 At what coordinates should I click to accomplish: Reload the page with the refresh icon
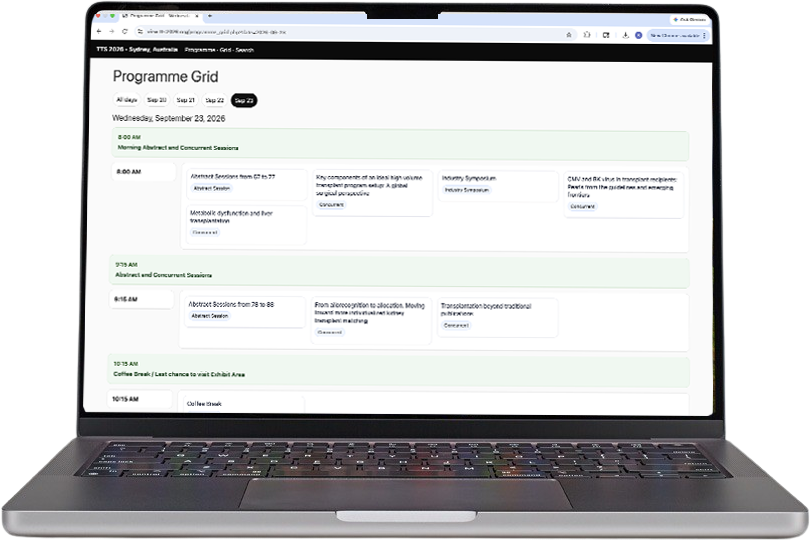(122, 33)
